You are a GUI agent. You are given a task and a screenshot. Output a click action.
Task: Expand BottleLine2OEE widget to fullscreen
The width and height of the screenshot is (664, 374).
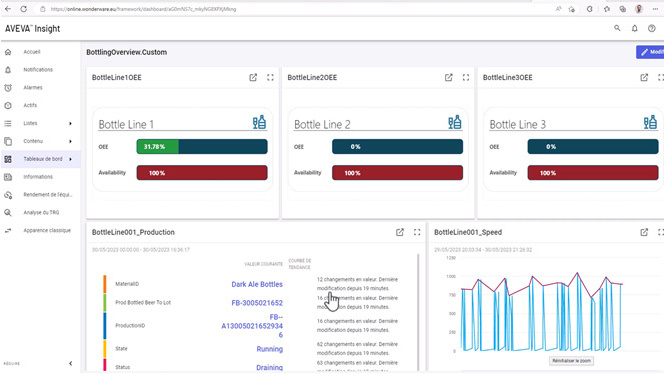pyautogui.click(x=466, y=78)
